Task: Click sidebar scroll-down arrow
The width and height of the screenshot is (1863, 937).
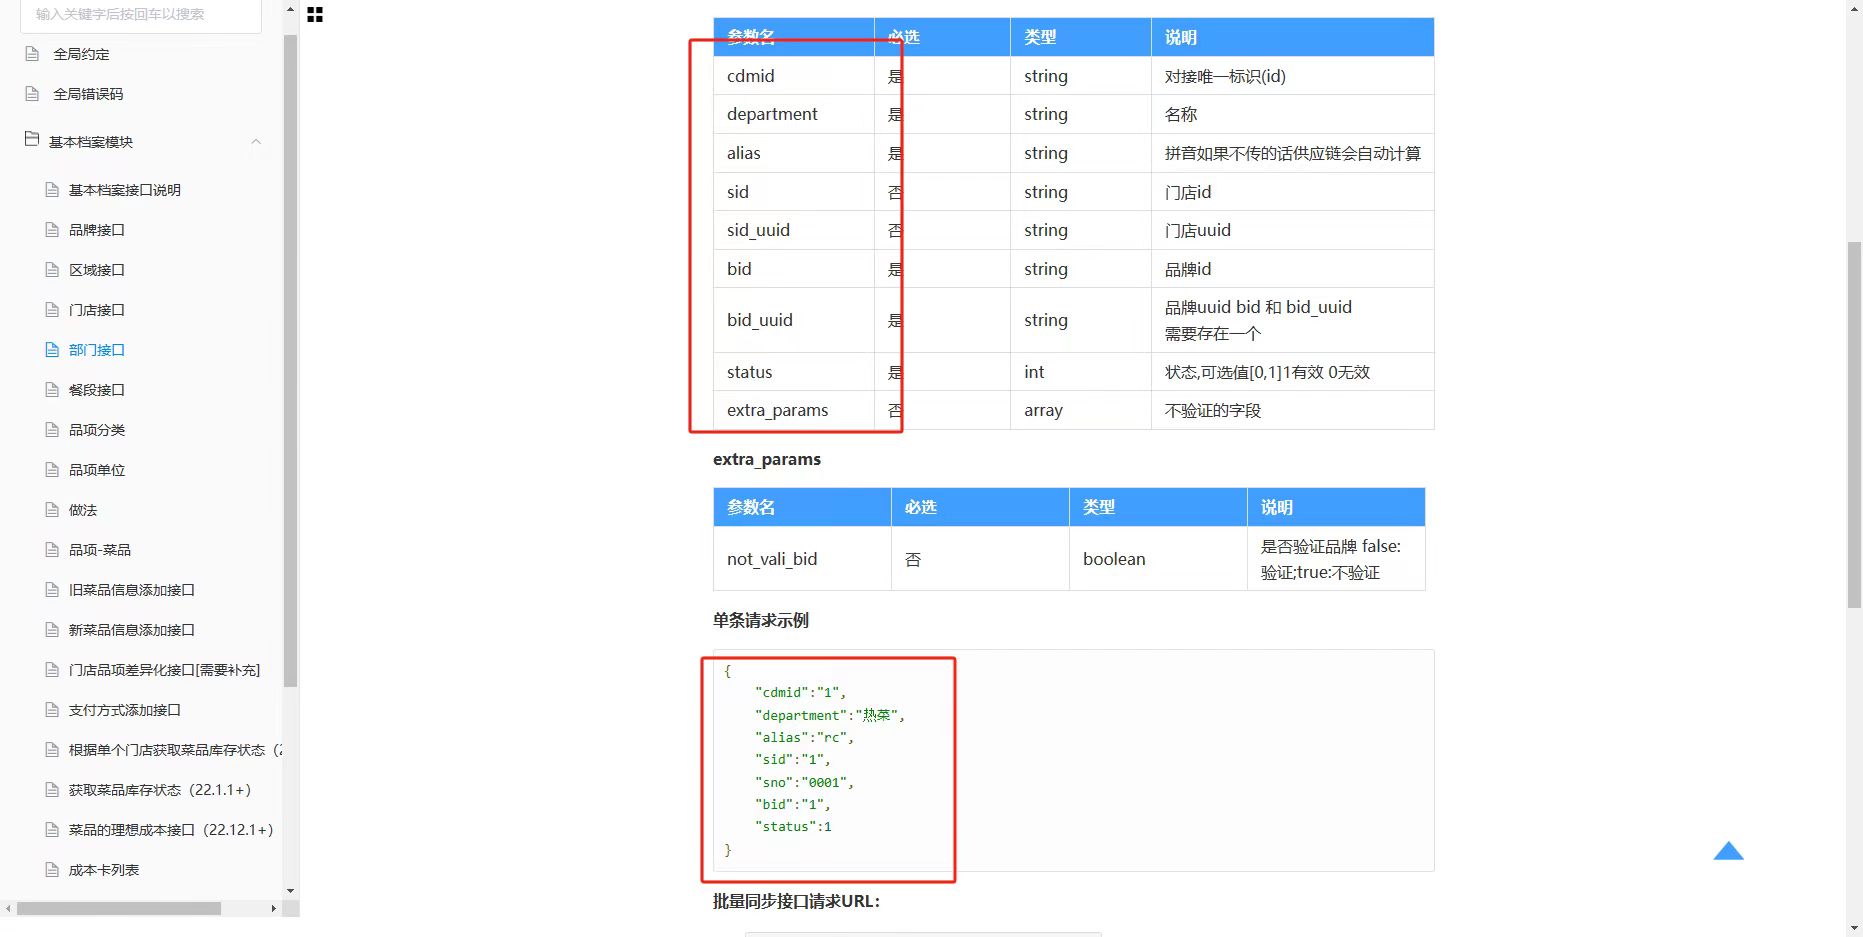Action: [x=290, y=891]
